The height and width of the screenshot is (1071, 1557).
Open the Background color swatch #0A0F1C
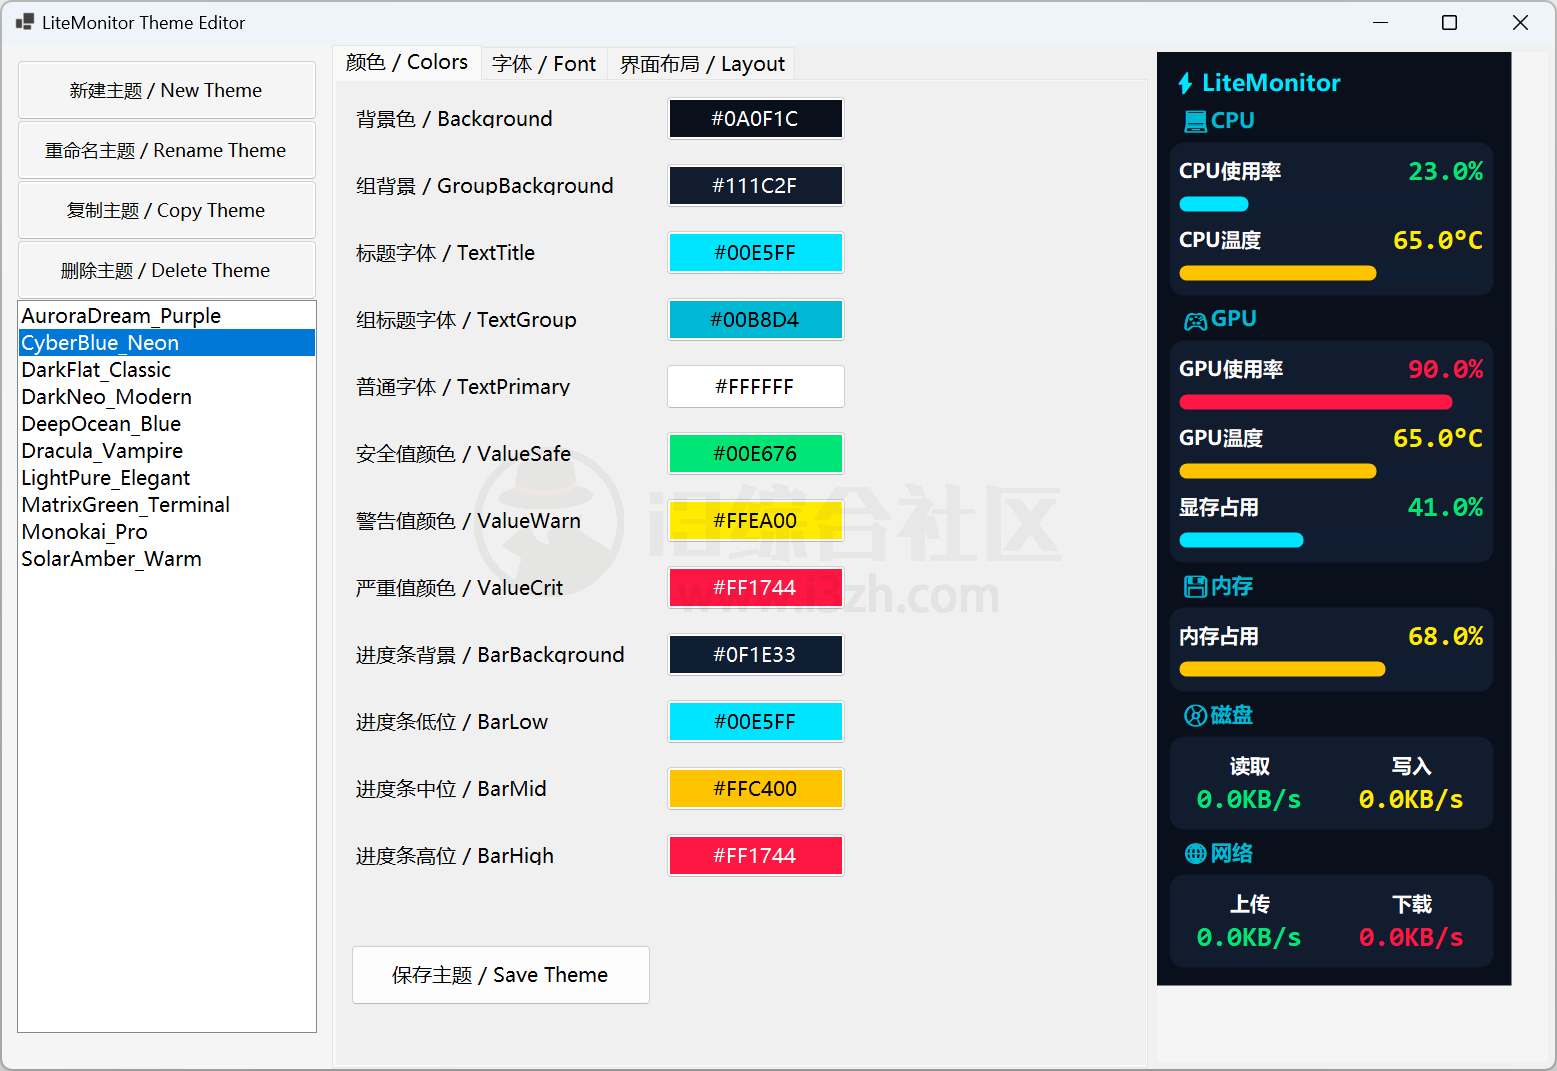click(755, 118)
